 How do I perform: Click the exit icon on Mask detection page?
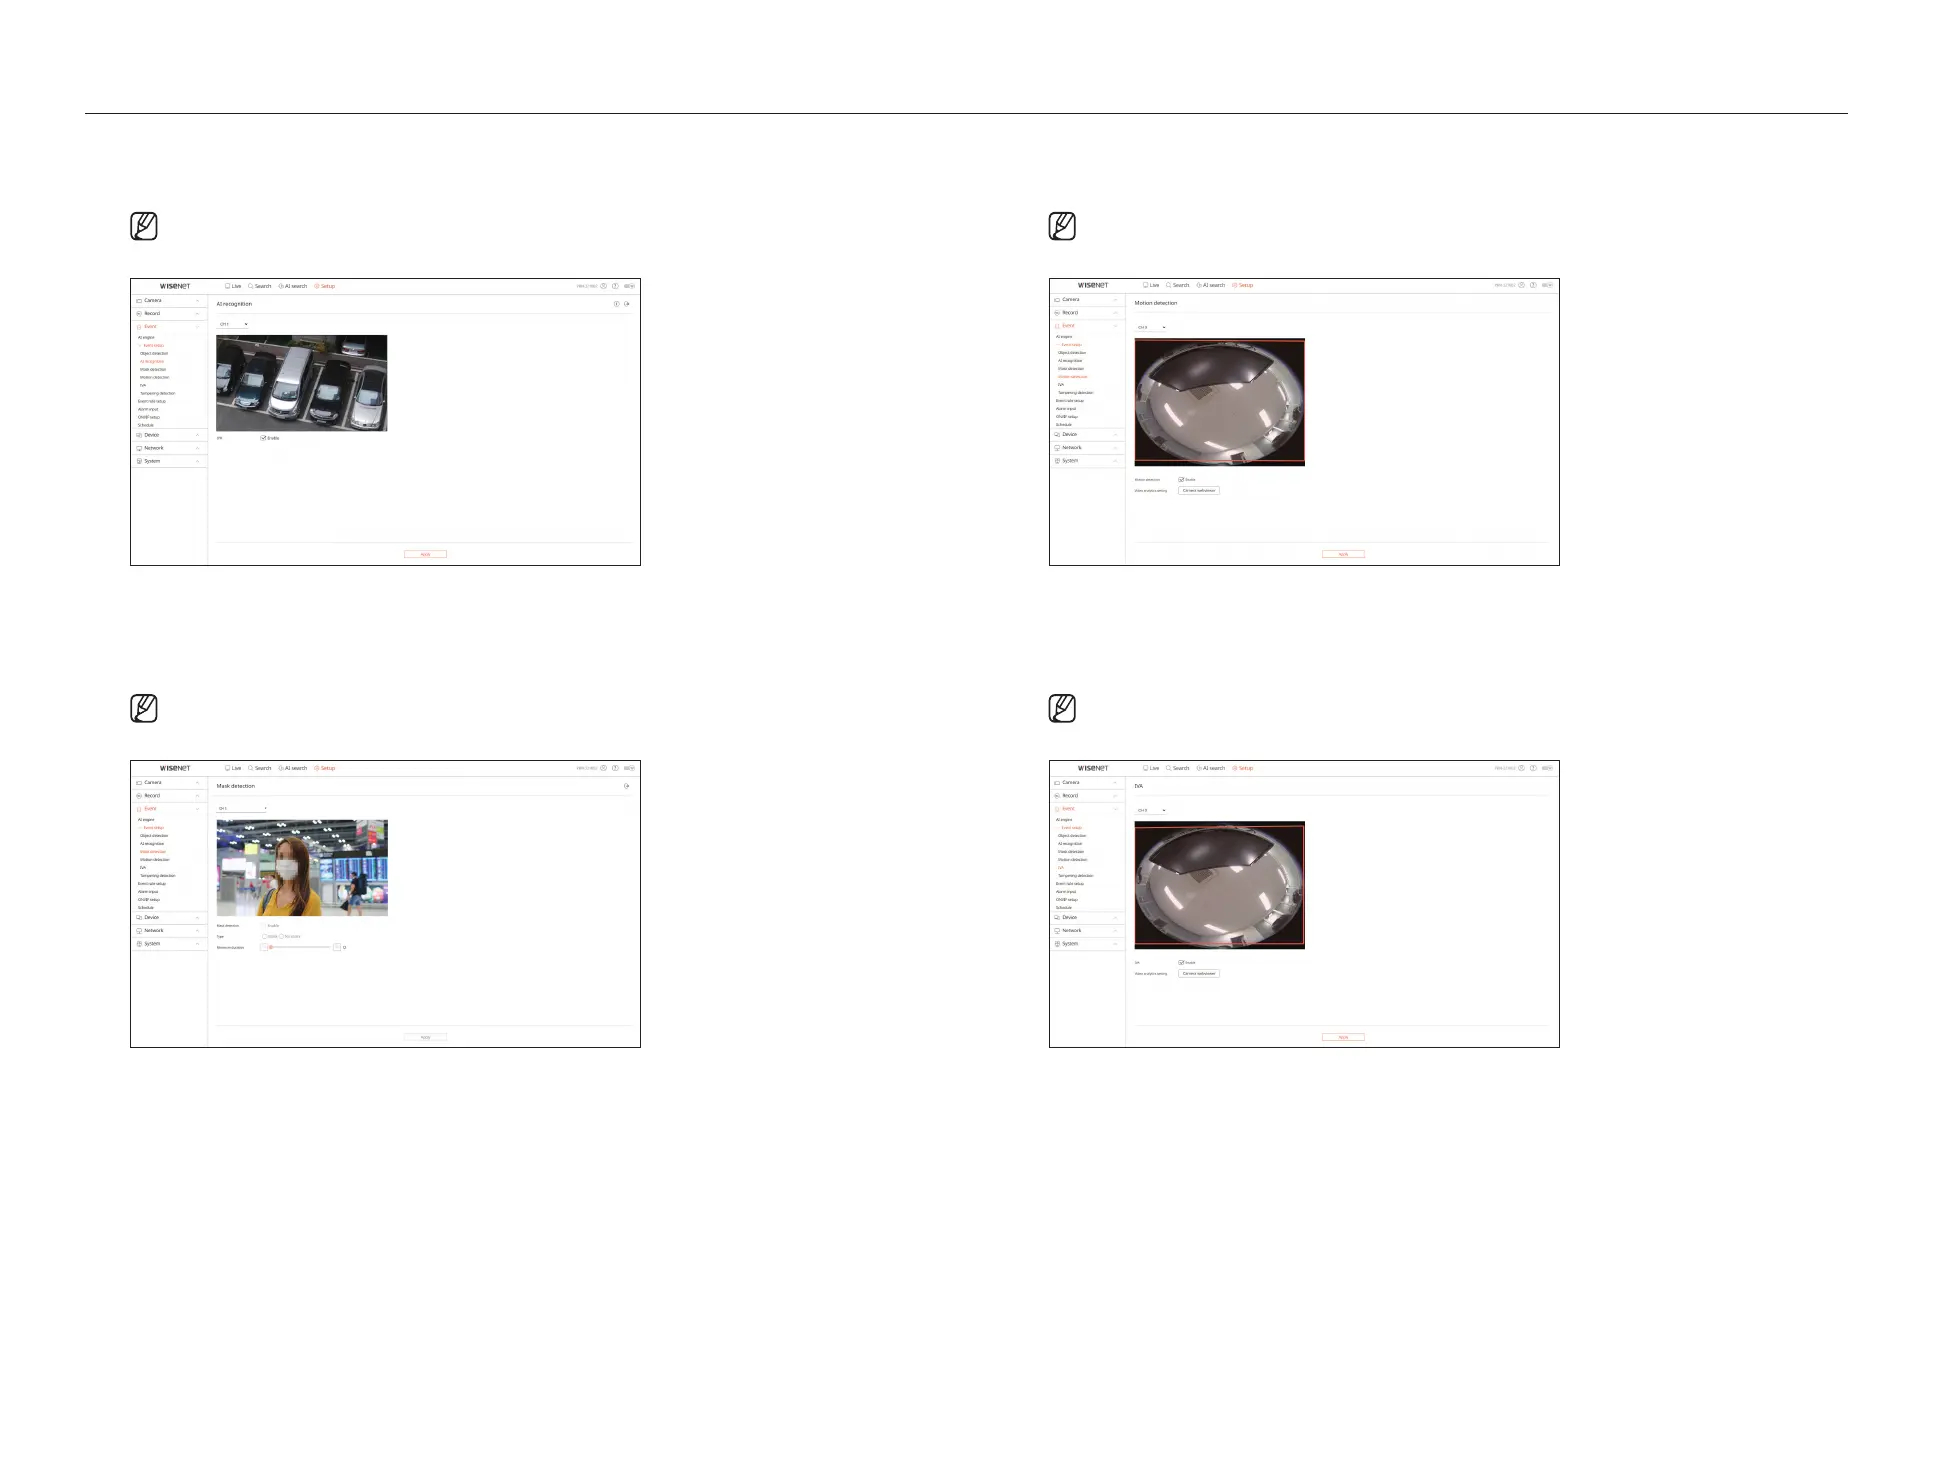click(627, 786)
